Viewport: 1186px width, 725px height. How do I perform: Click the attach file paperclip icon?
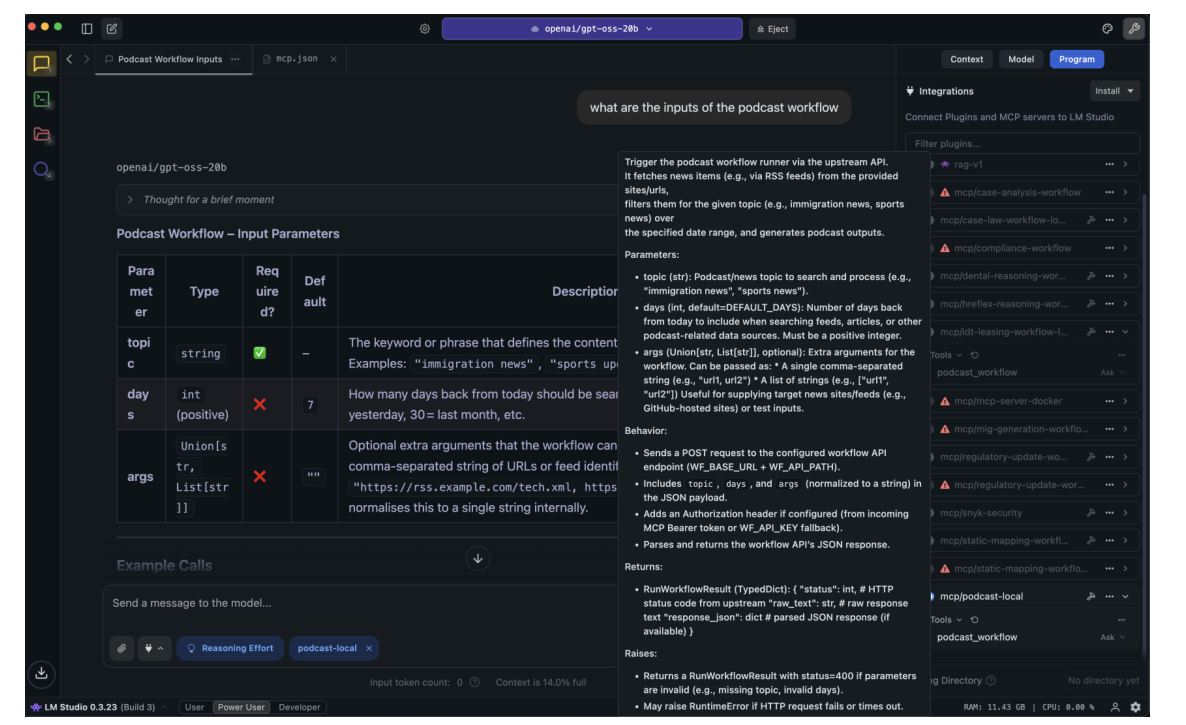coord(121,648)
